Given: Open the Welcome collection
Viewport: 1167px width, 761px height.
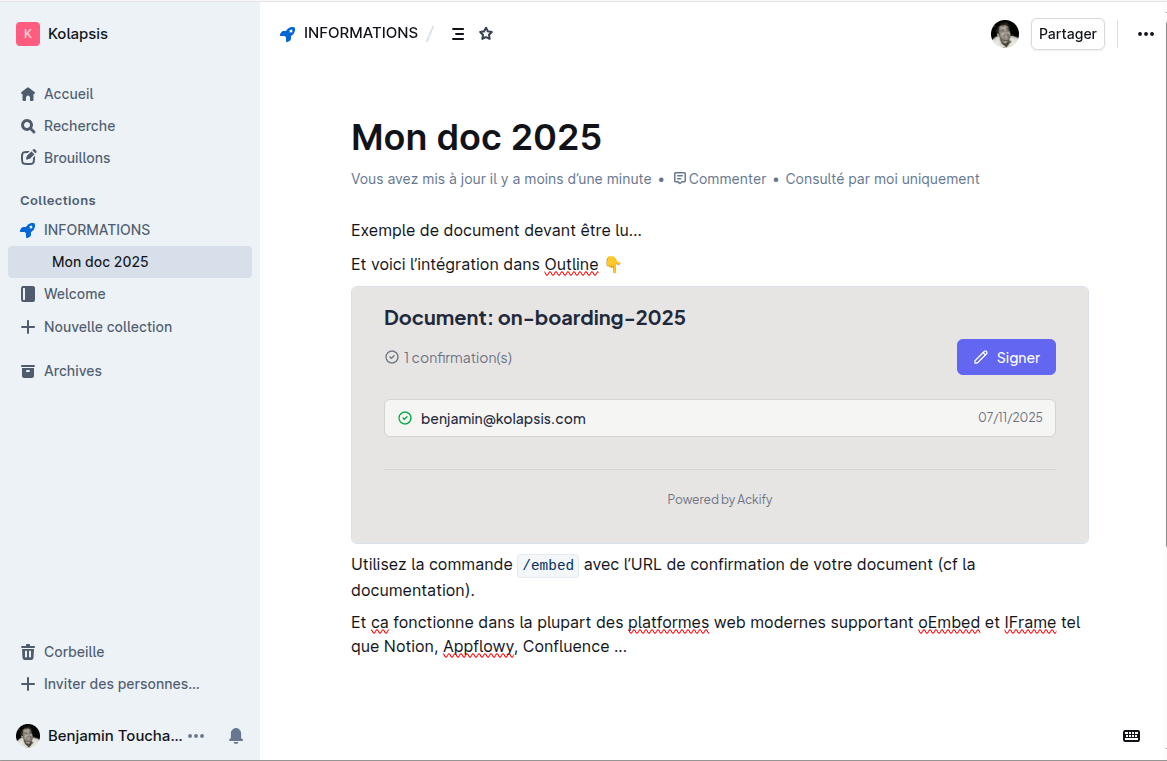Looking at the screenshot, I should coord(74,294).
